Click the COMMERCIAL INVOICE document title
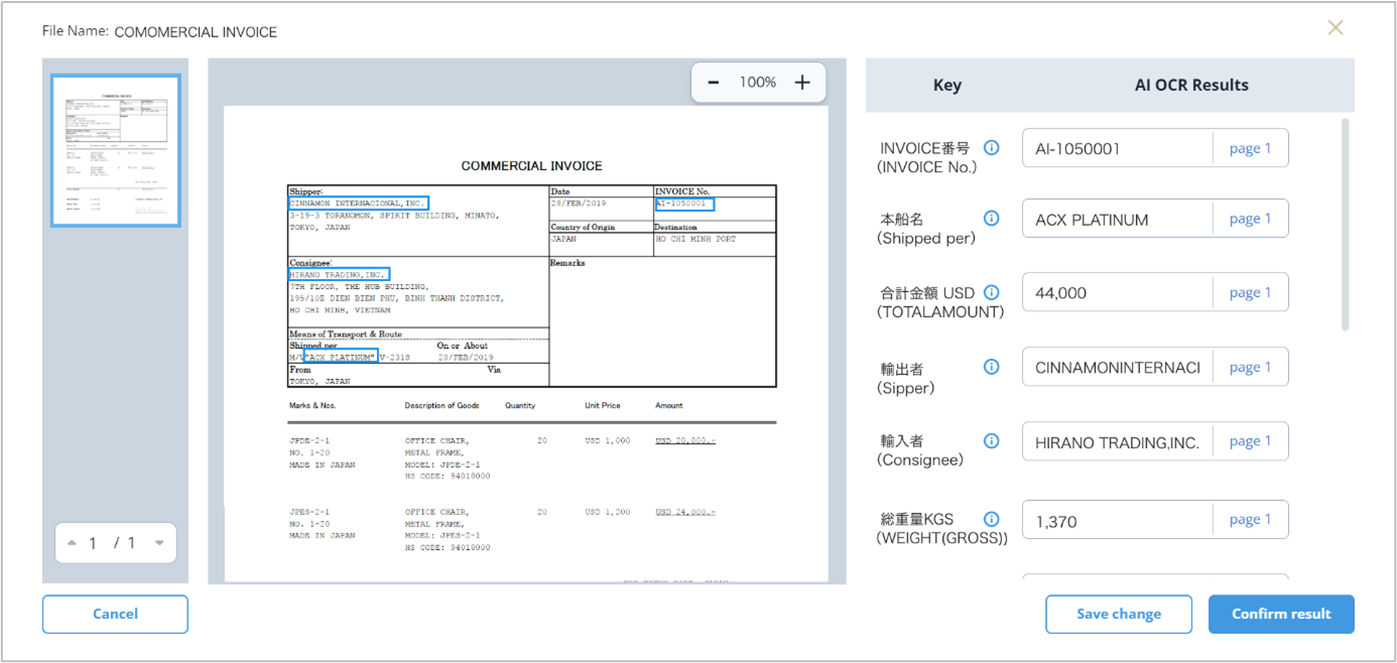The image size is (1397, 663). point(532,166)
